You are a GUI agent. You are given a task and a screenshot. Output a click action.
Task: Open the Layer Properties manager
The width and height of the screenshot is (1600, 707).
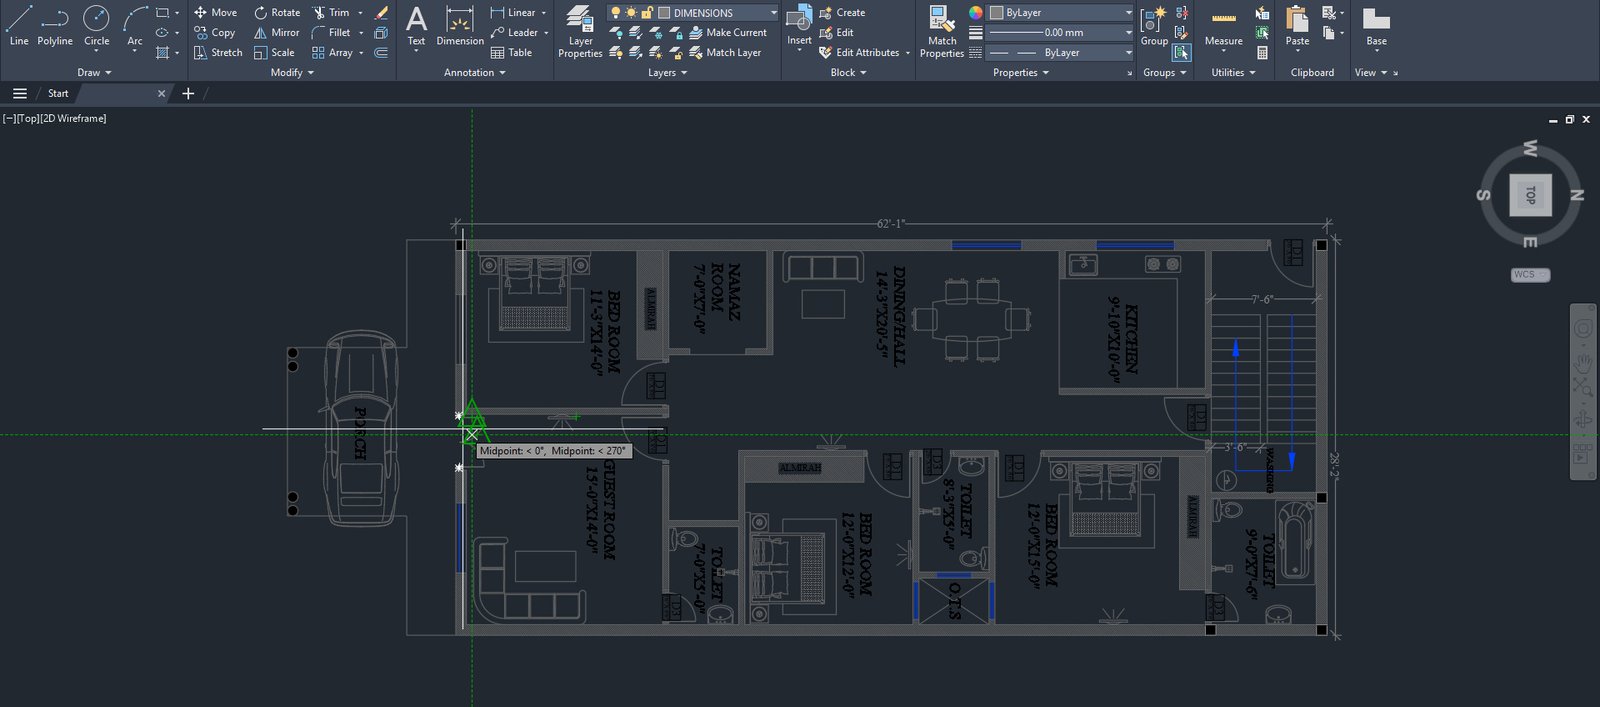tap(580, 30)
